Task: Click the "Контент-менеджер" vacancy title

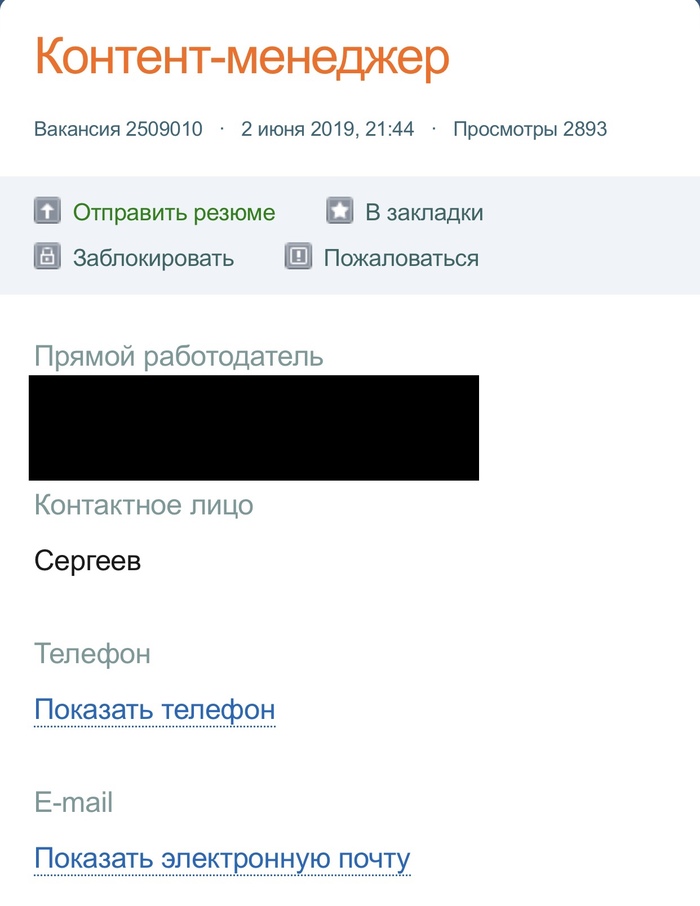Action: tap(242, 58)
